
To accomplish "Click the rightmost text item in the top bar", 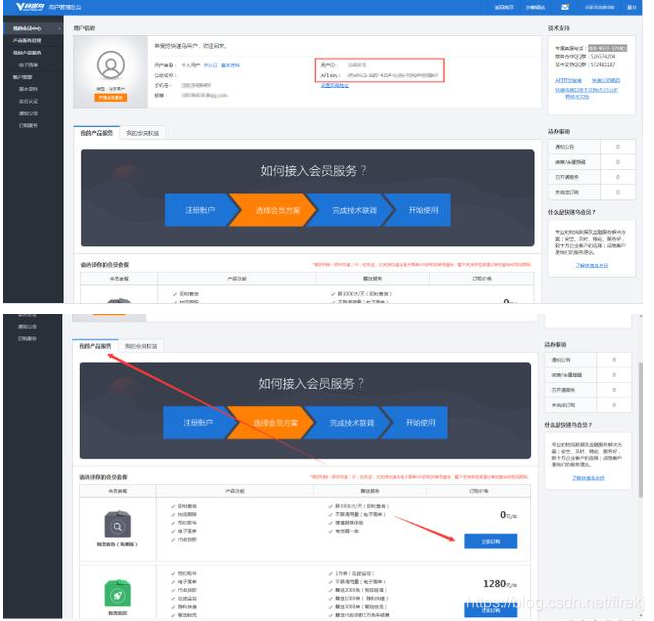I will coord(631,7).
